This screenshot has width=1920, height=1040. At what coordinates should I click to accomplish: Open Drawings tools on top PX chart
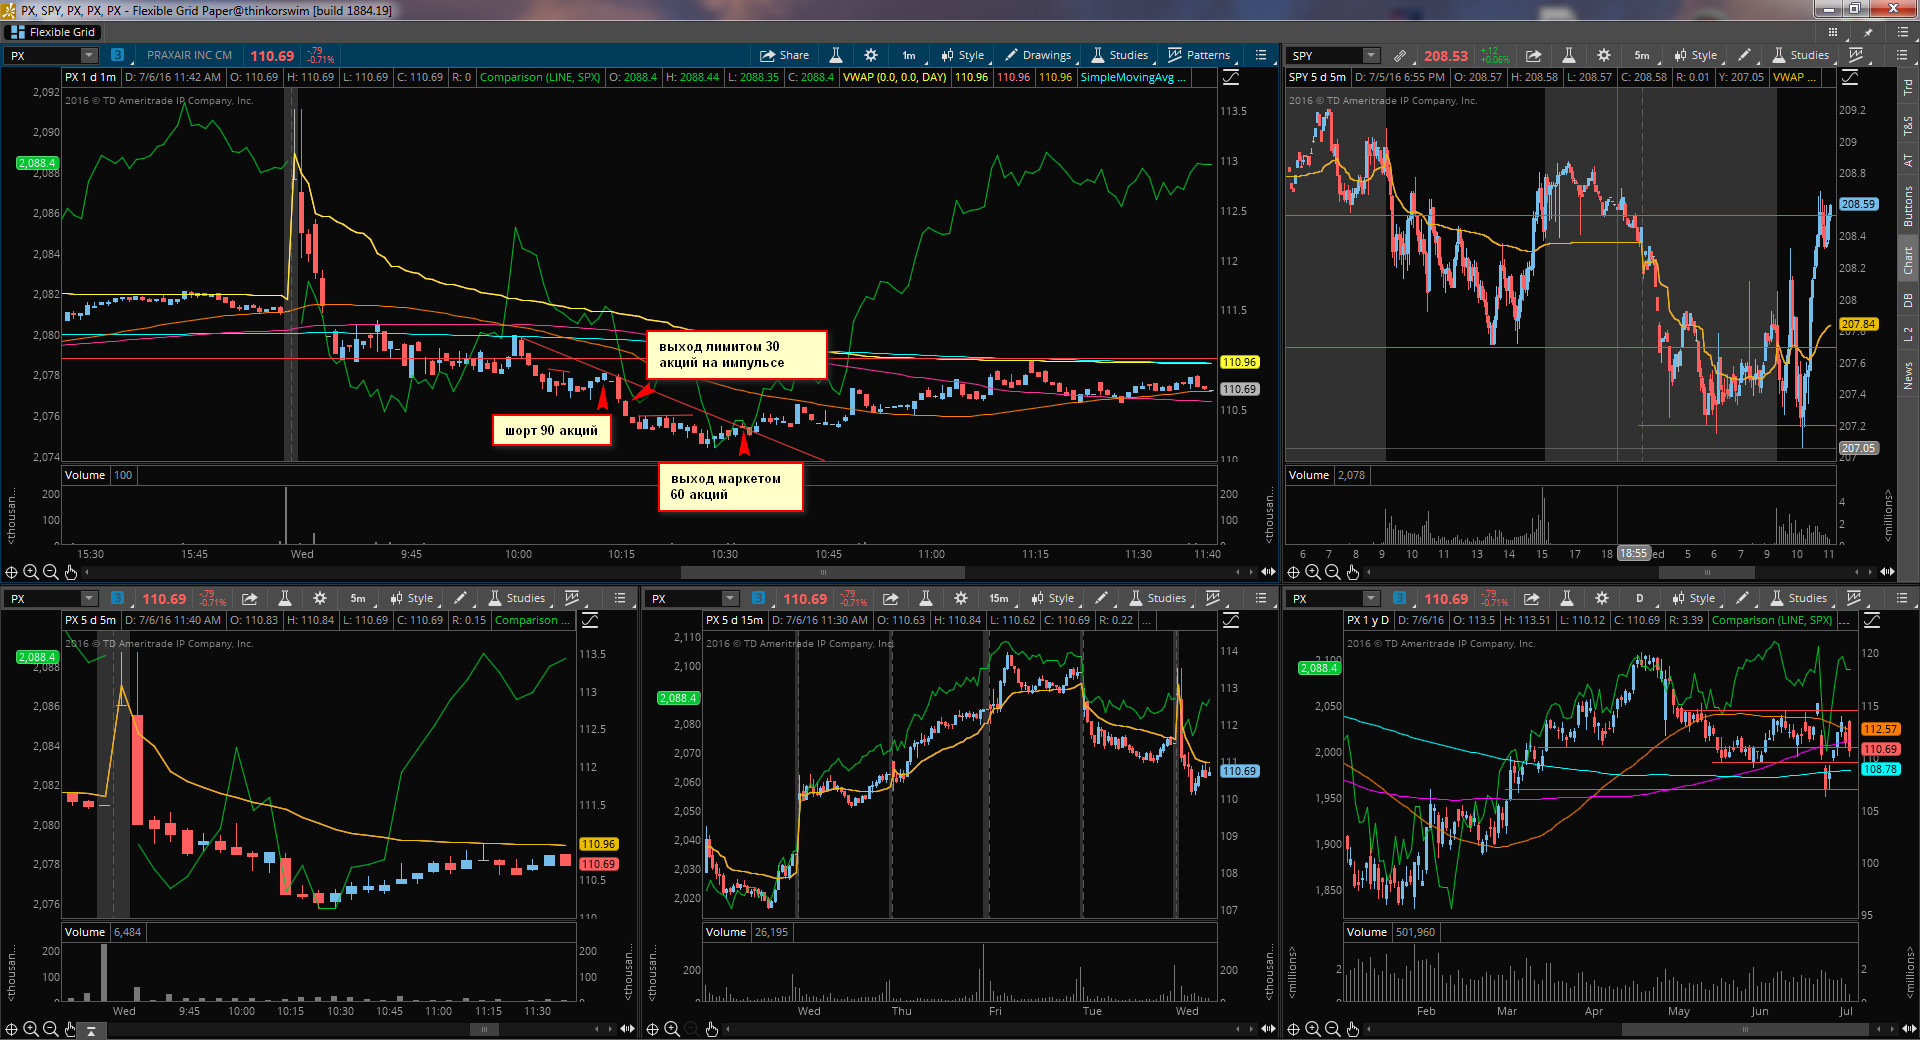click(x=1037, y=55)
